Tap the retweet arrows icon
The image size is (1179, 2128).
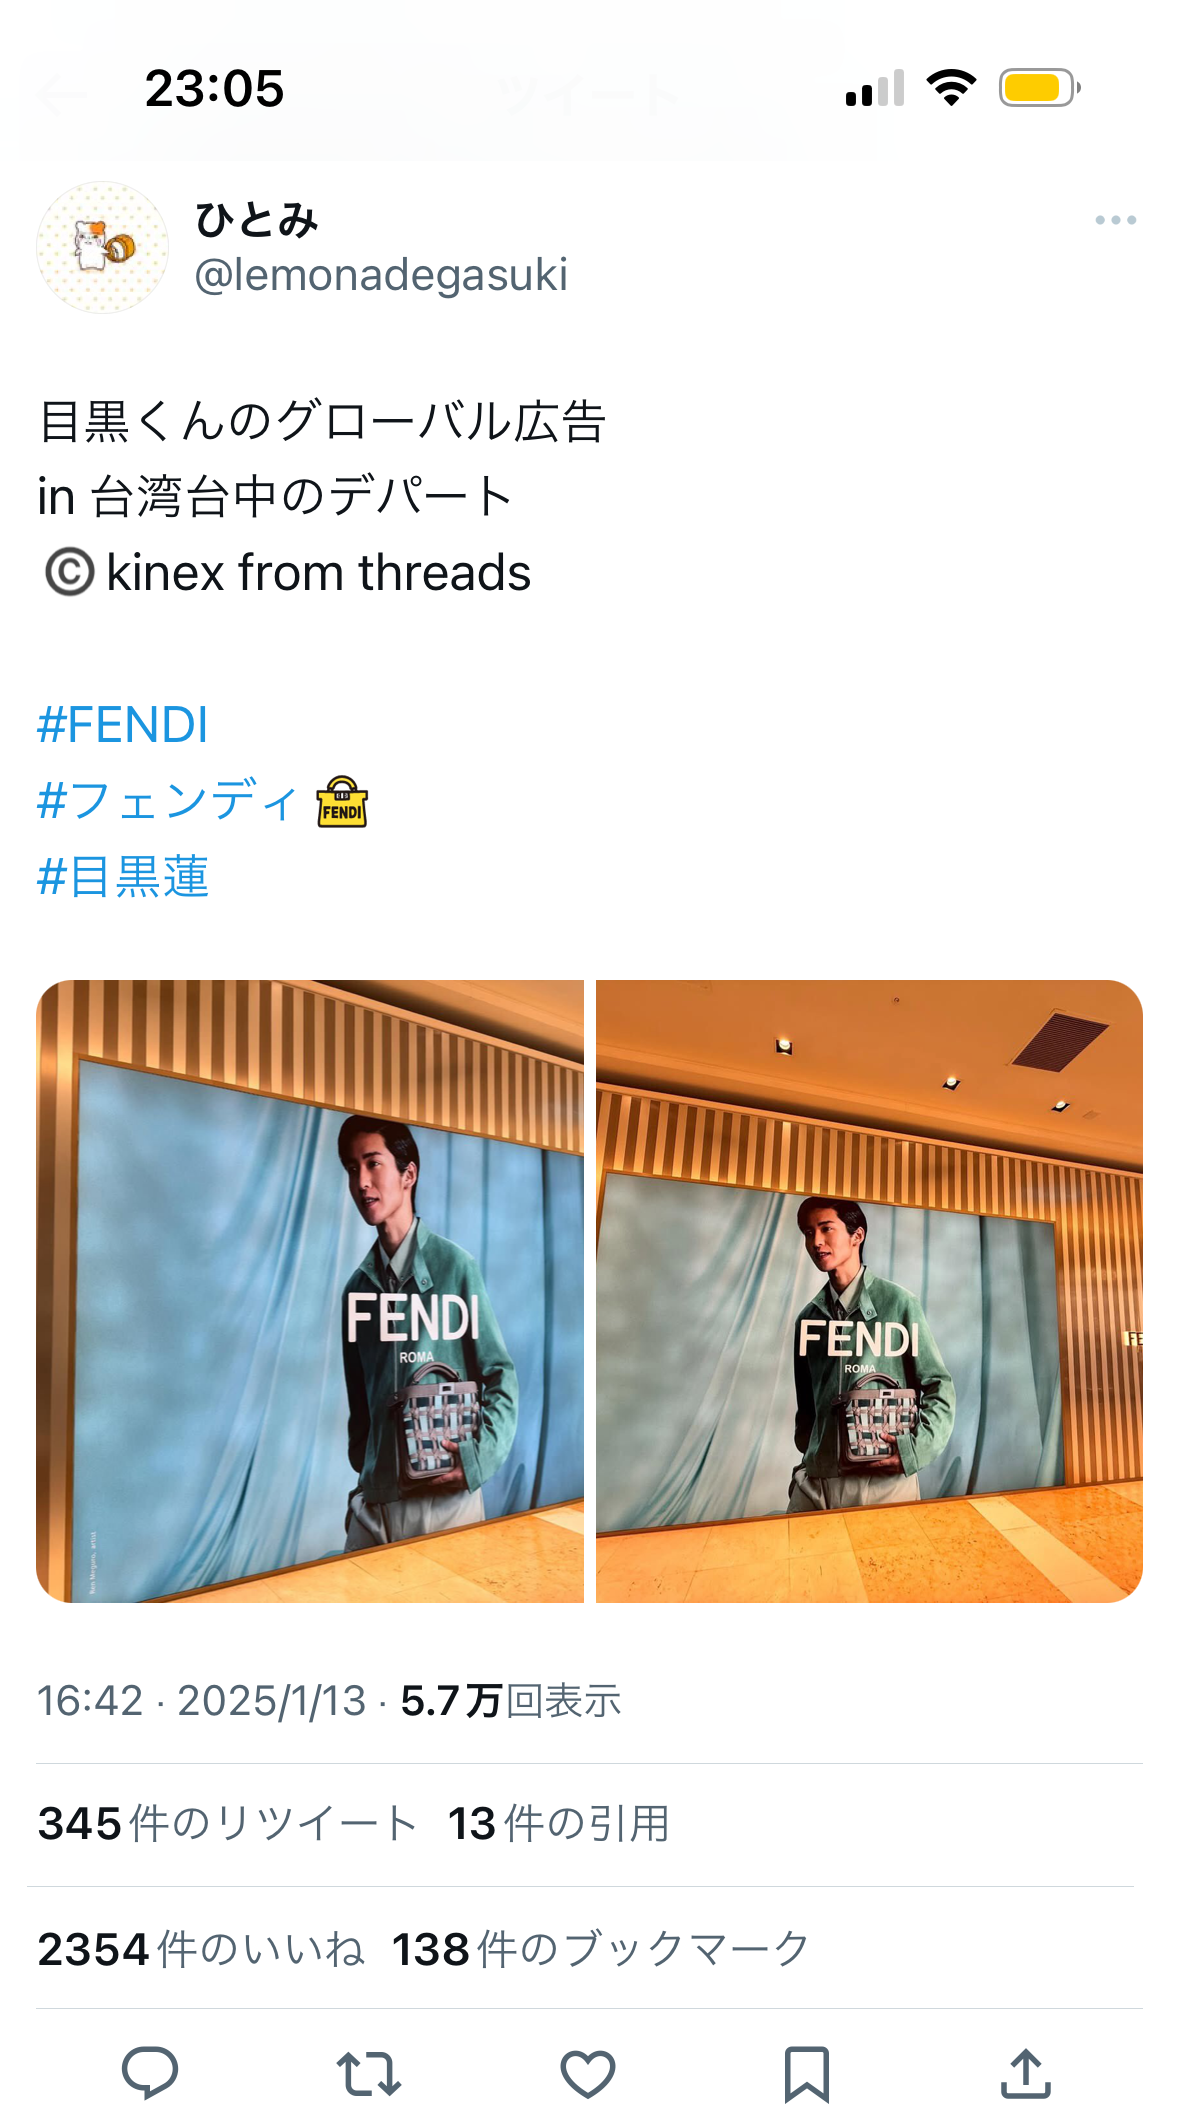369,2074
